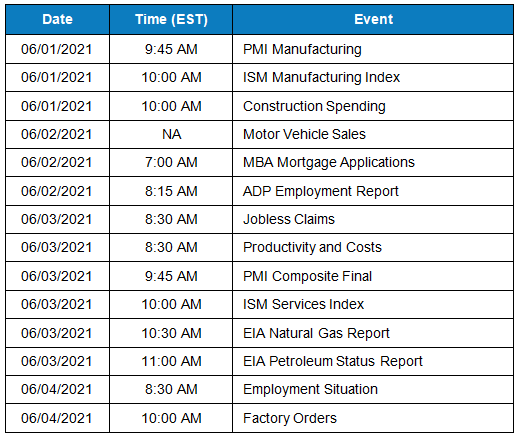Screen dimensions: 518x437
Task: Select the Employment Situation event
Action: pos(373,389)
